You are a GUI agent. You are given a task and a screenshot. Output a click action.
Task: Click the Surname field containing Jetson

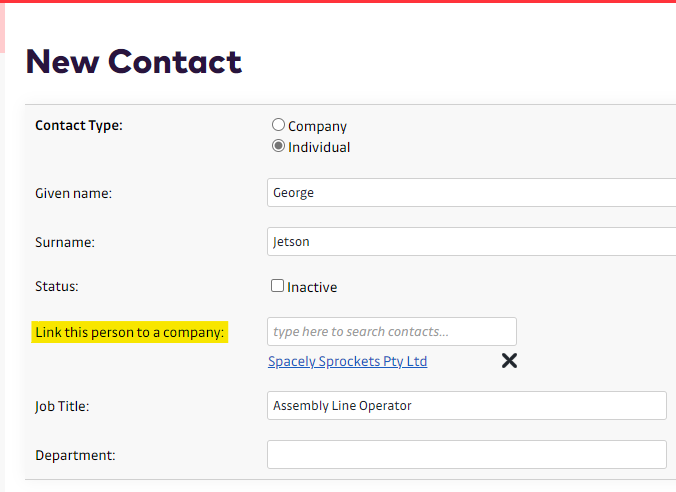point(470,241)
